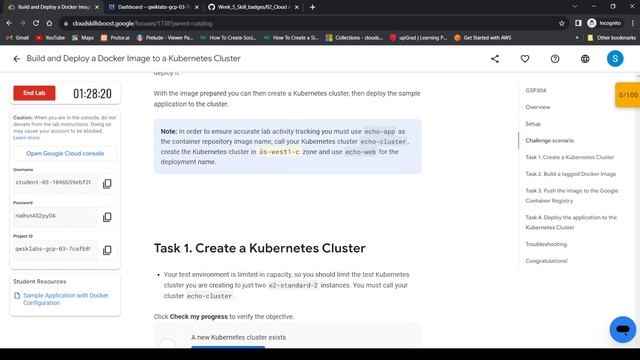Copy the username to clipboard

107,184
